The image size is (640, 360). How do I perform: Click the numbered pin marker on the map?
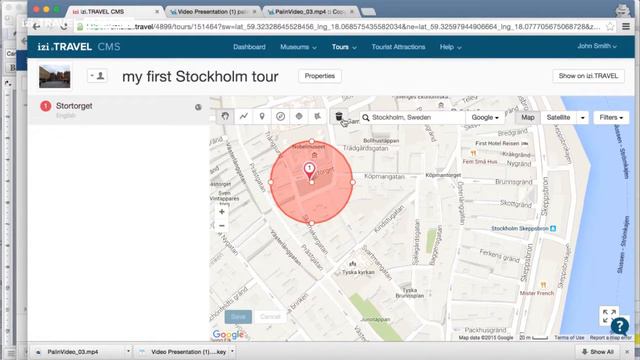(x=309, y=171)
